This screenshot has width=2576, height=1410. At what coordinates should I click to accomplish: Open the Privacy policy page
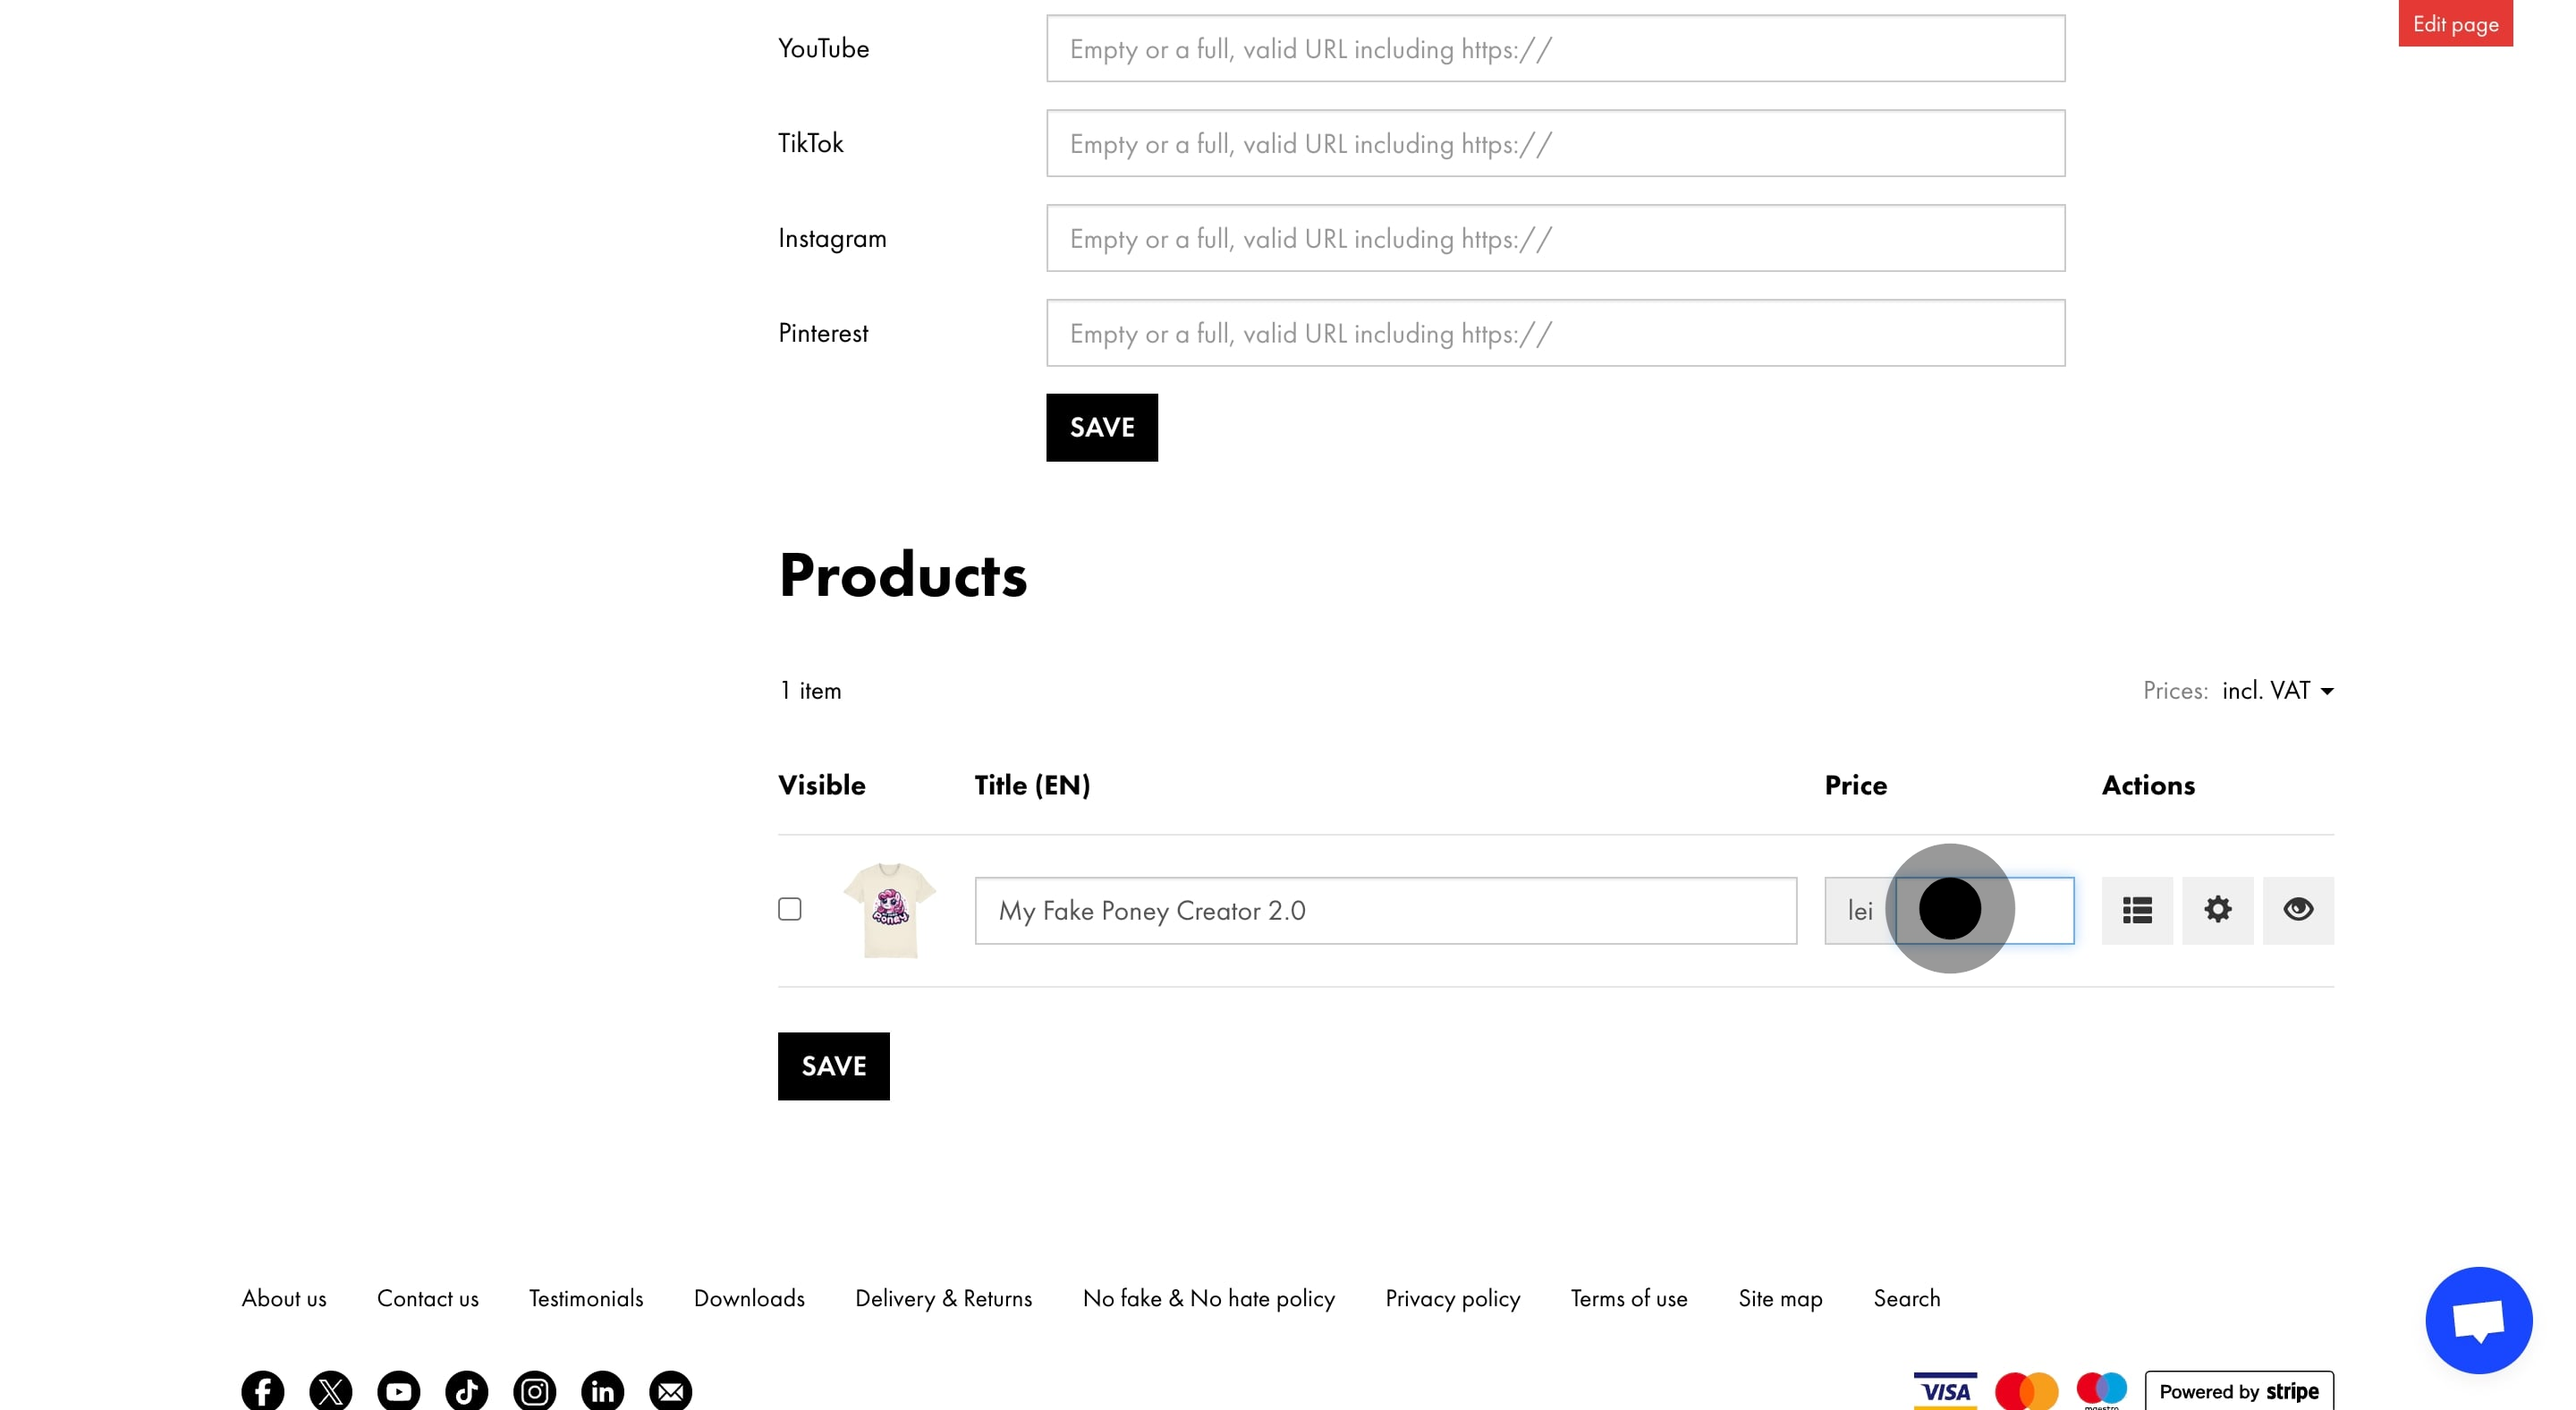click(1453, 1298)
